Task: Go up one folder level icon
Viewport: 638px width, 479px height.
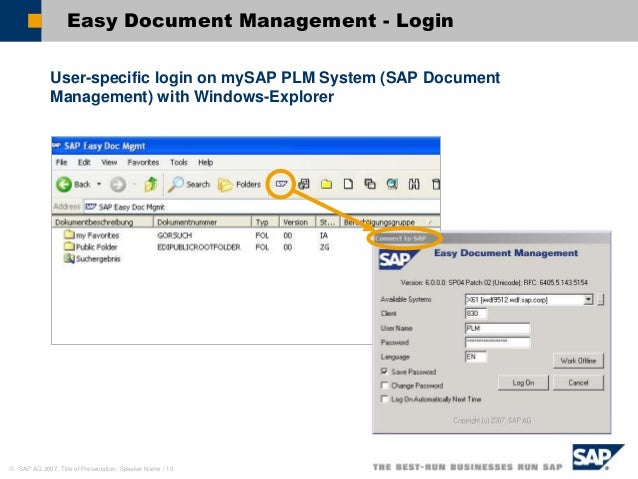Action: pyautogui.click(x=151, y=184)
